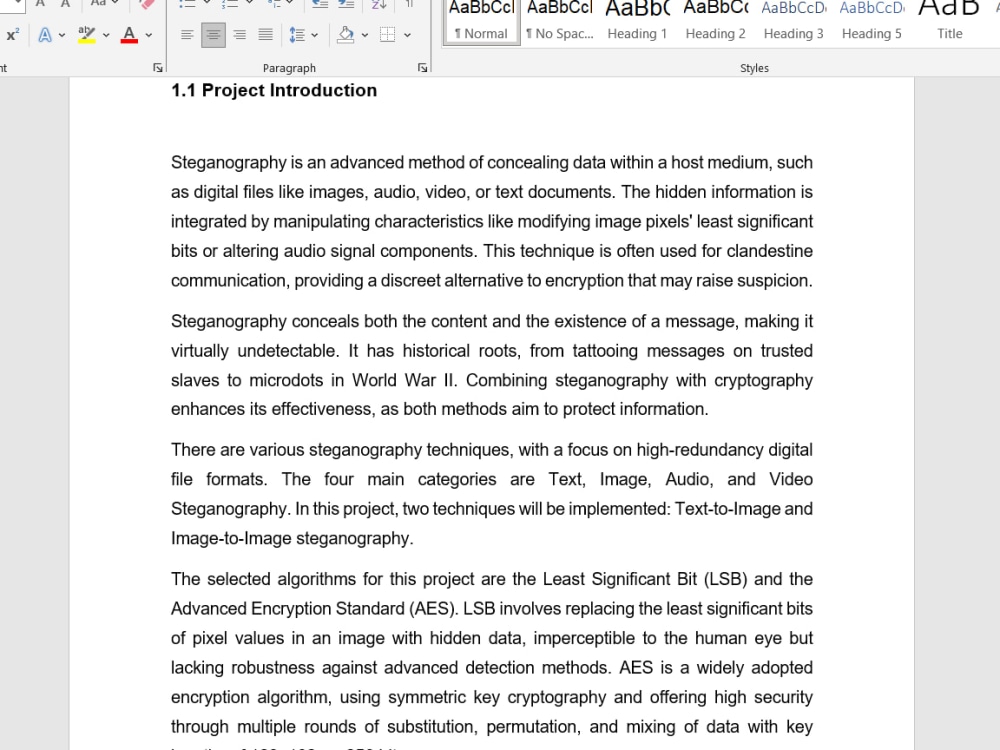The width and height of the screenshot is (1000, 750).
Task: Apply superscript formatting
Action: (12, 33)
